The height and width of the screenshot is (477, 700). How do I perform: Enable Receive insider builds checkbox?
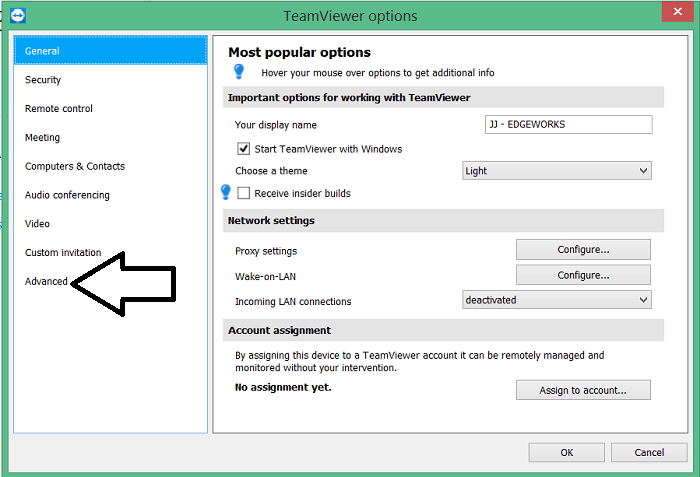[x=243, y=193]
